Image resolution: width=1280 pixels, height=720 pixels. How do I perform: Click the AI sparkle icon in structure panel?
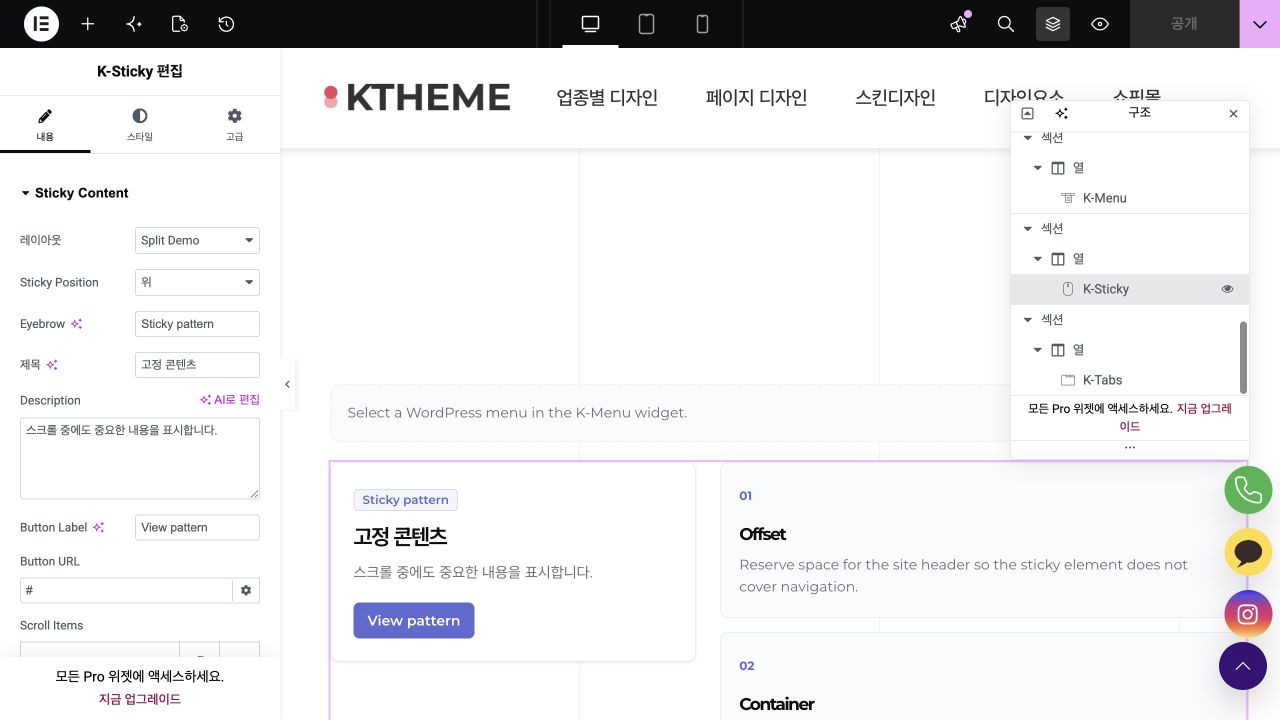[x=1062, y=113]
